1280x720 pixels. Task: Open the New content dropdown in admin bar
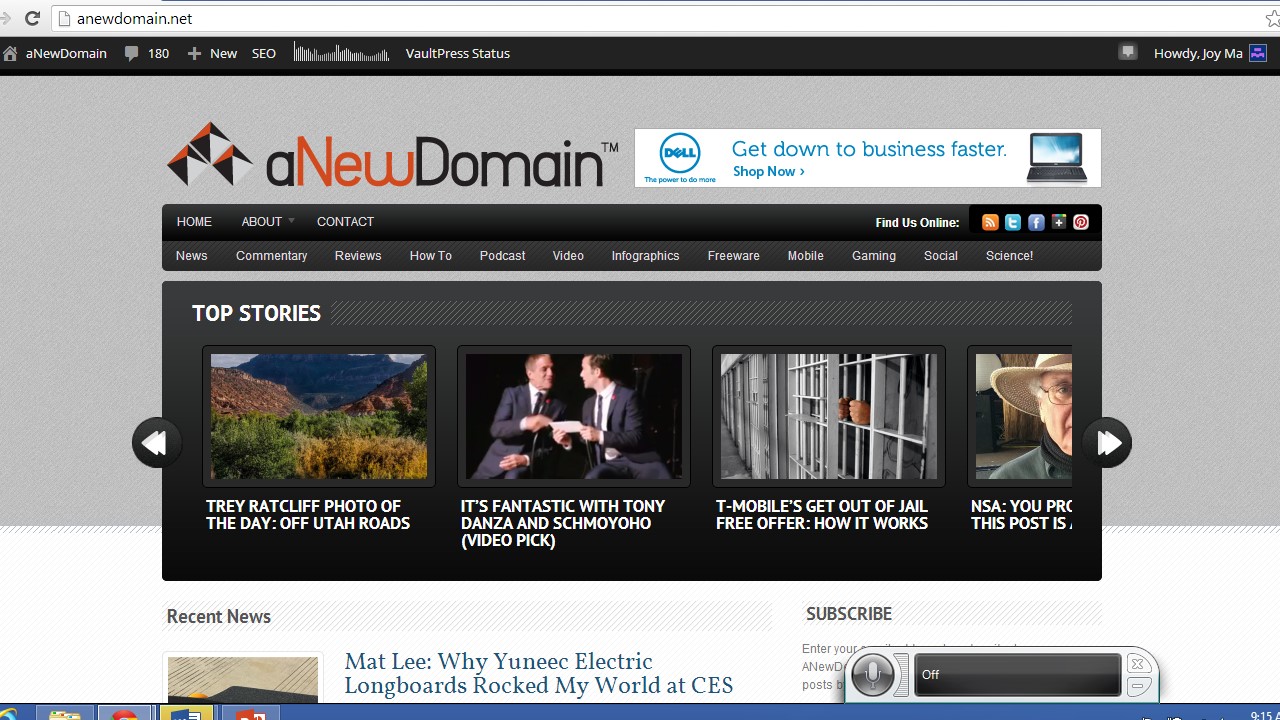tap(212, 54)
